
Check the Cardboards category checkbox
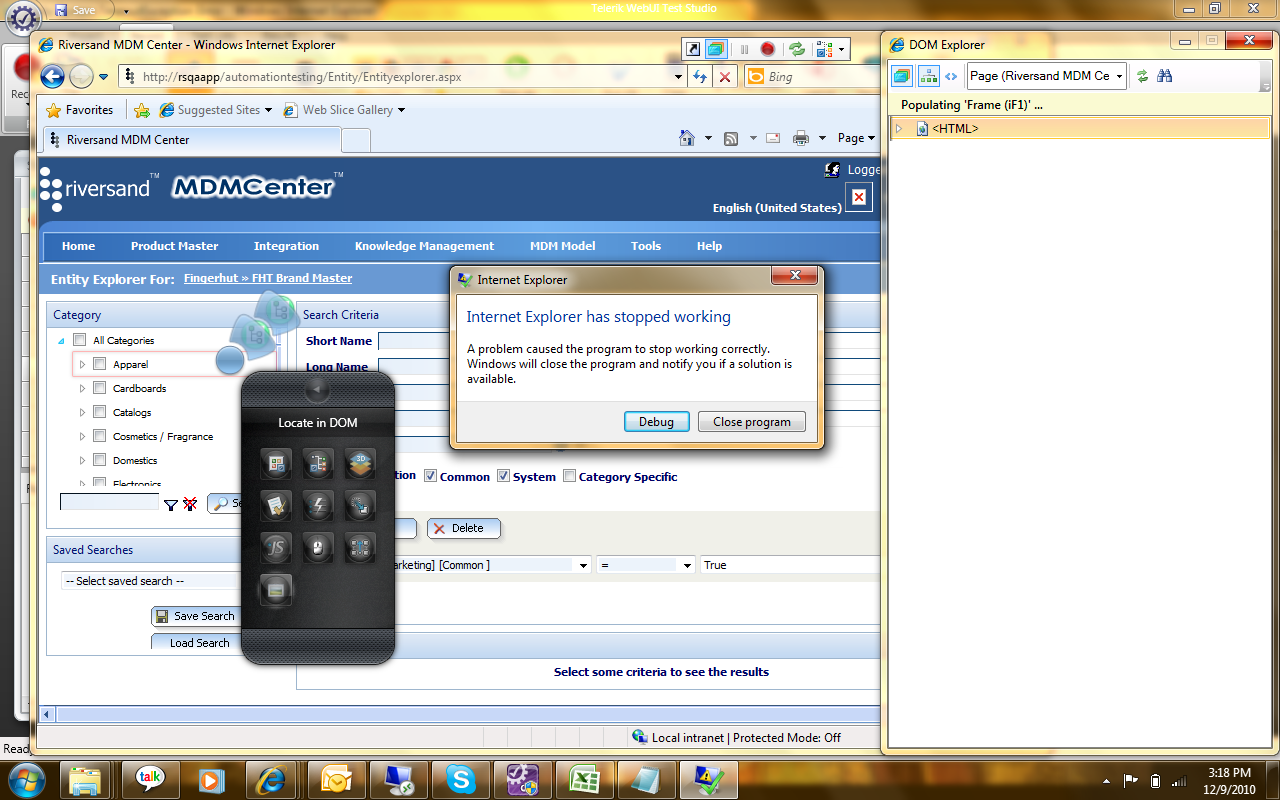(100, 388)
